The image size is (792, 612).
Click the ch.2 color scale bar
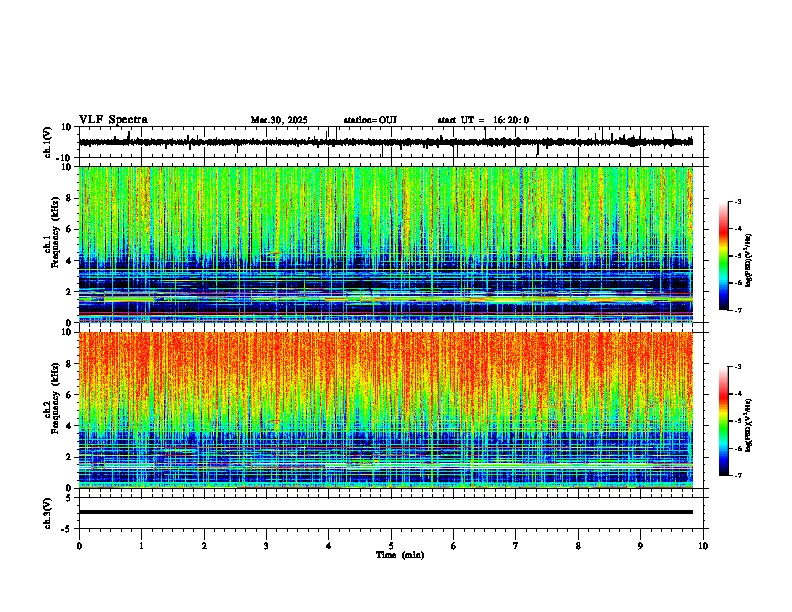[723, 421]
